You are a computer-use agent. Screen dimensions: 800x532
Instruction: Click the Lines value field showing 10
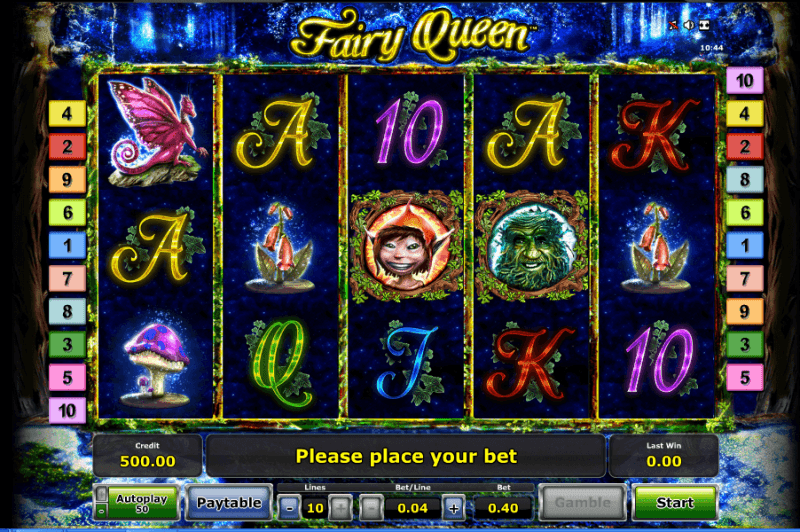(x=315, y=508)
